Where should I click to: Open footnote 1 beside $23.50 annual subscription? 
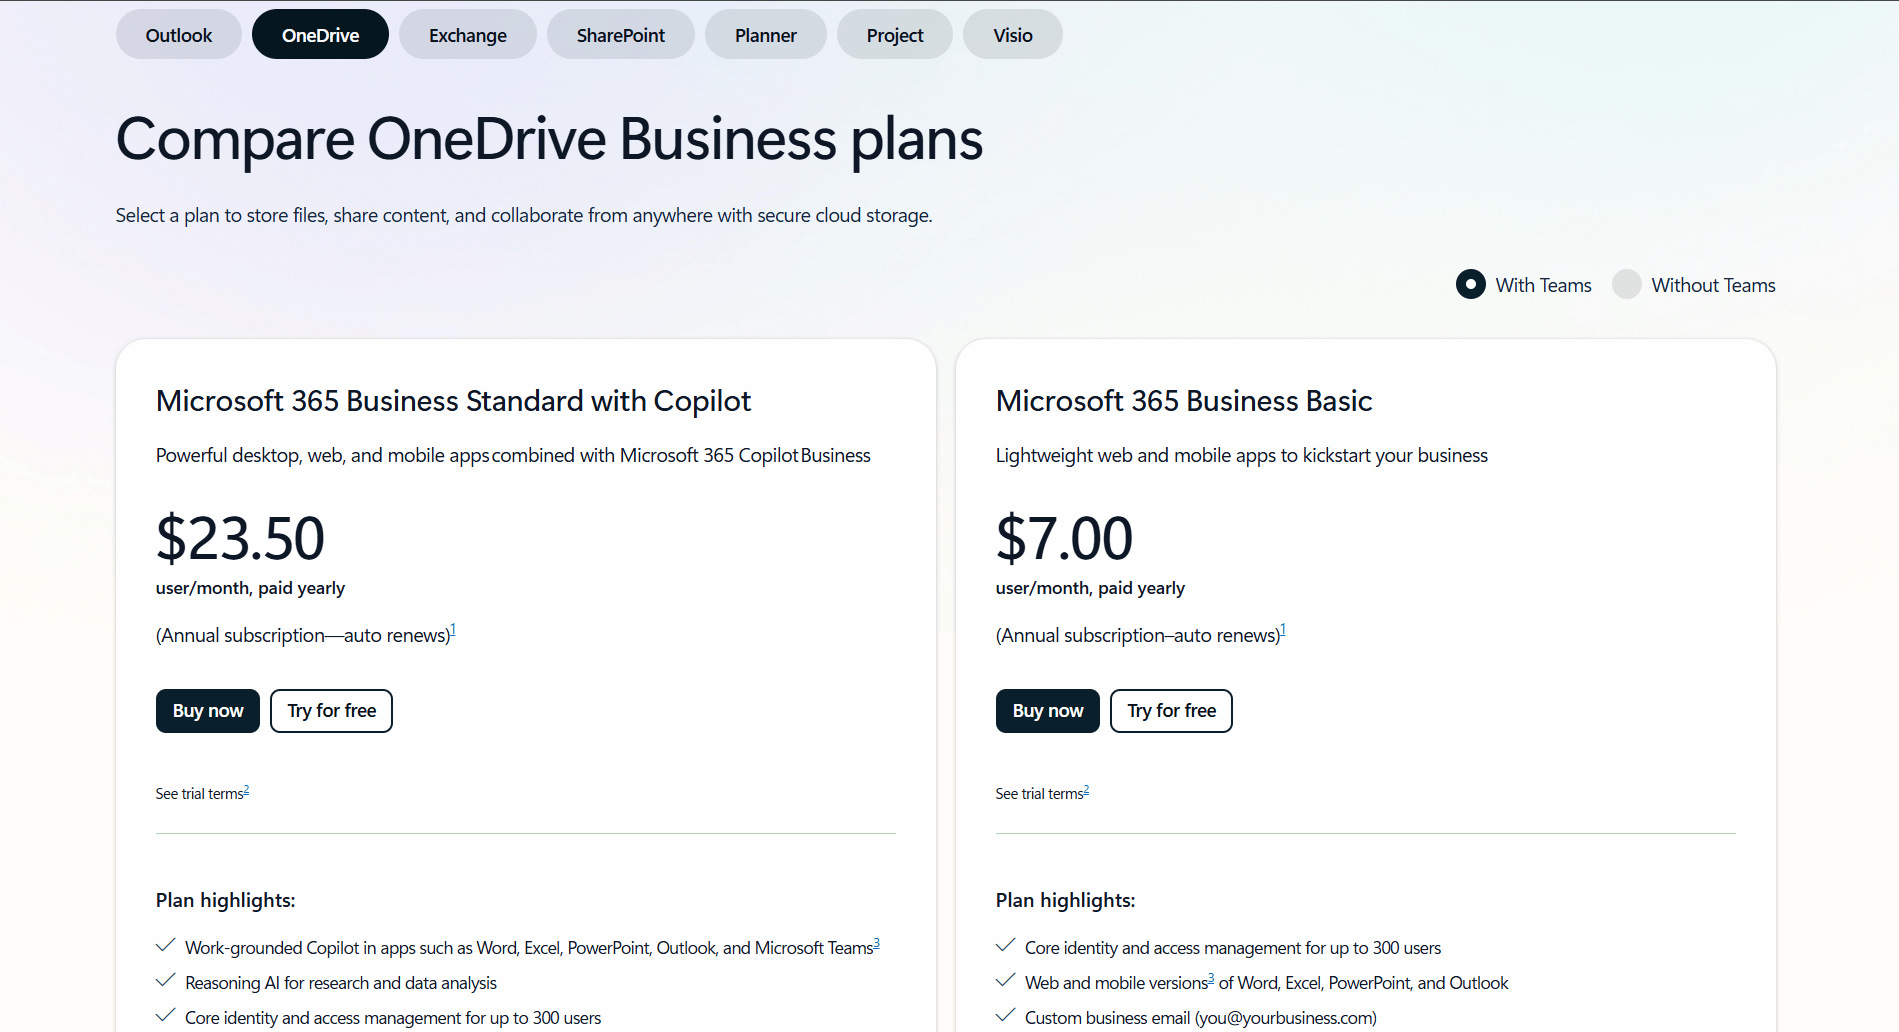[x=453, y=630]
